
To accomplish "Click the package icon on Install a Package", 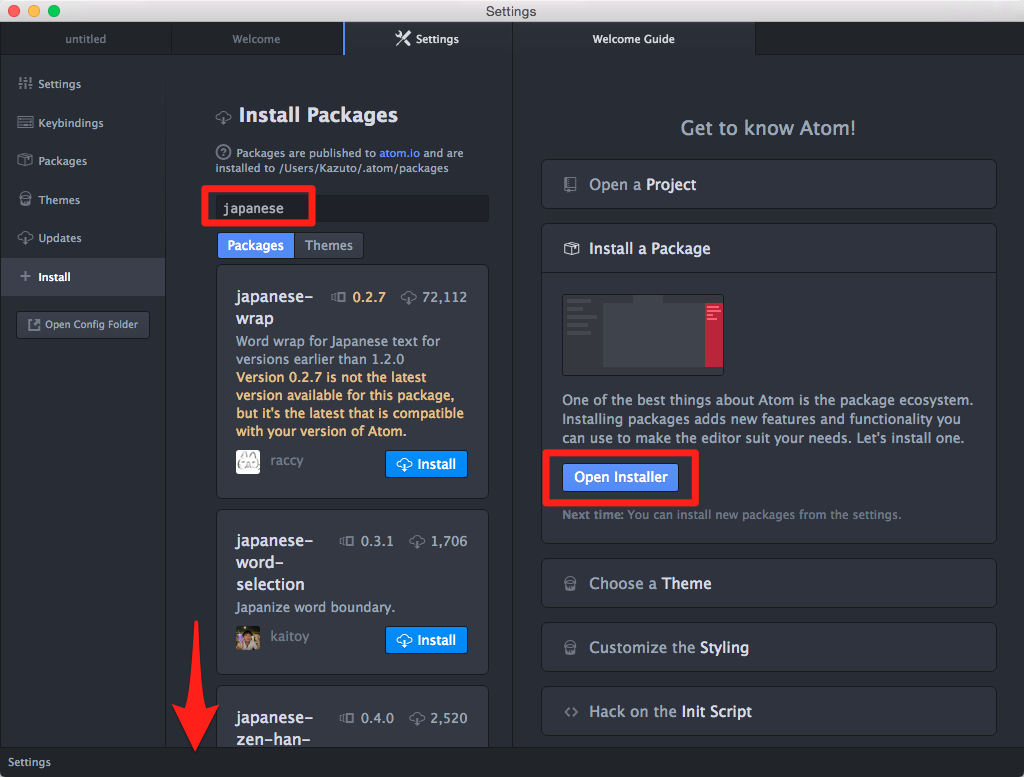I will pyautogui.click(x=571, y=249).
